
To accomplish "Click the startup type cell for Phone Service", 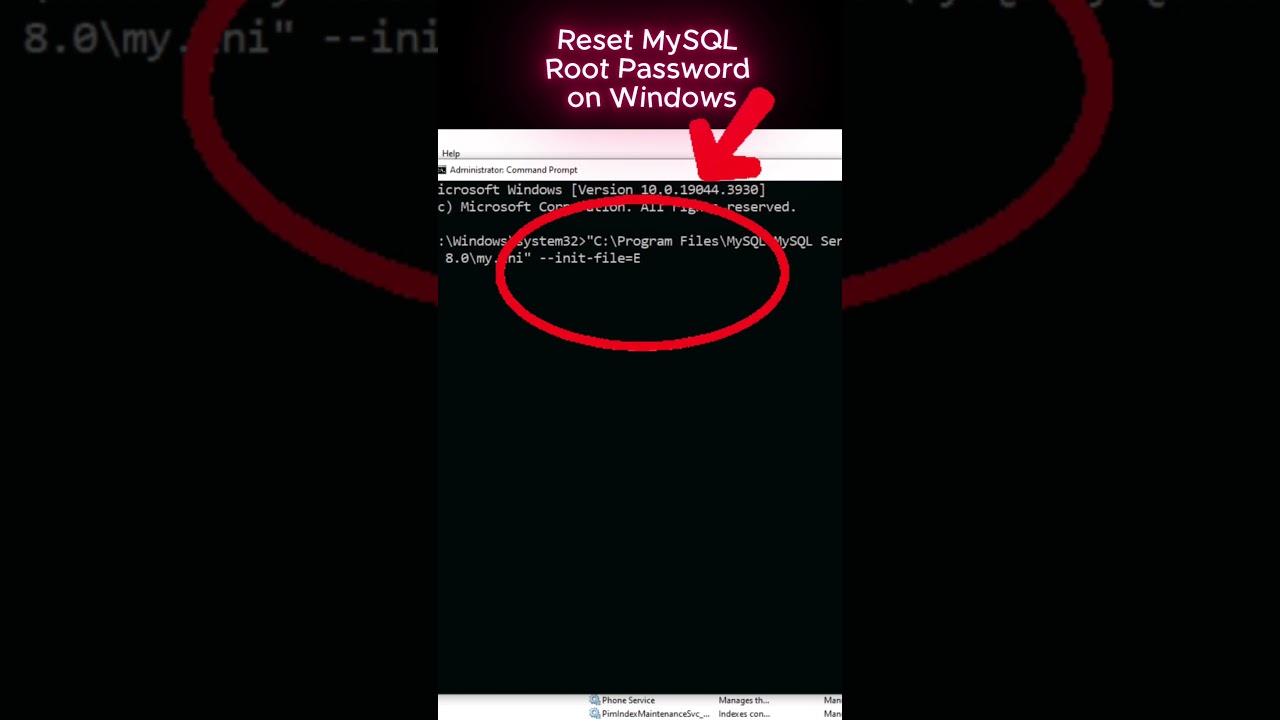I will pyautogui.click(x=832, y=701).
